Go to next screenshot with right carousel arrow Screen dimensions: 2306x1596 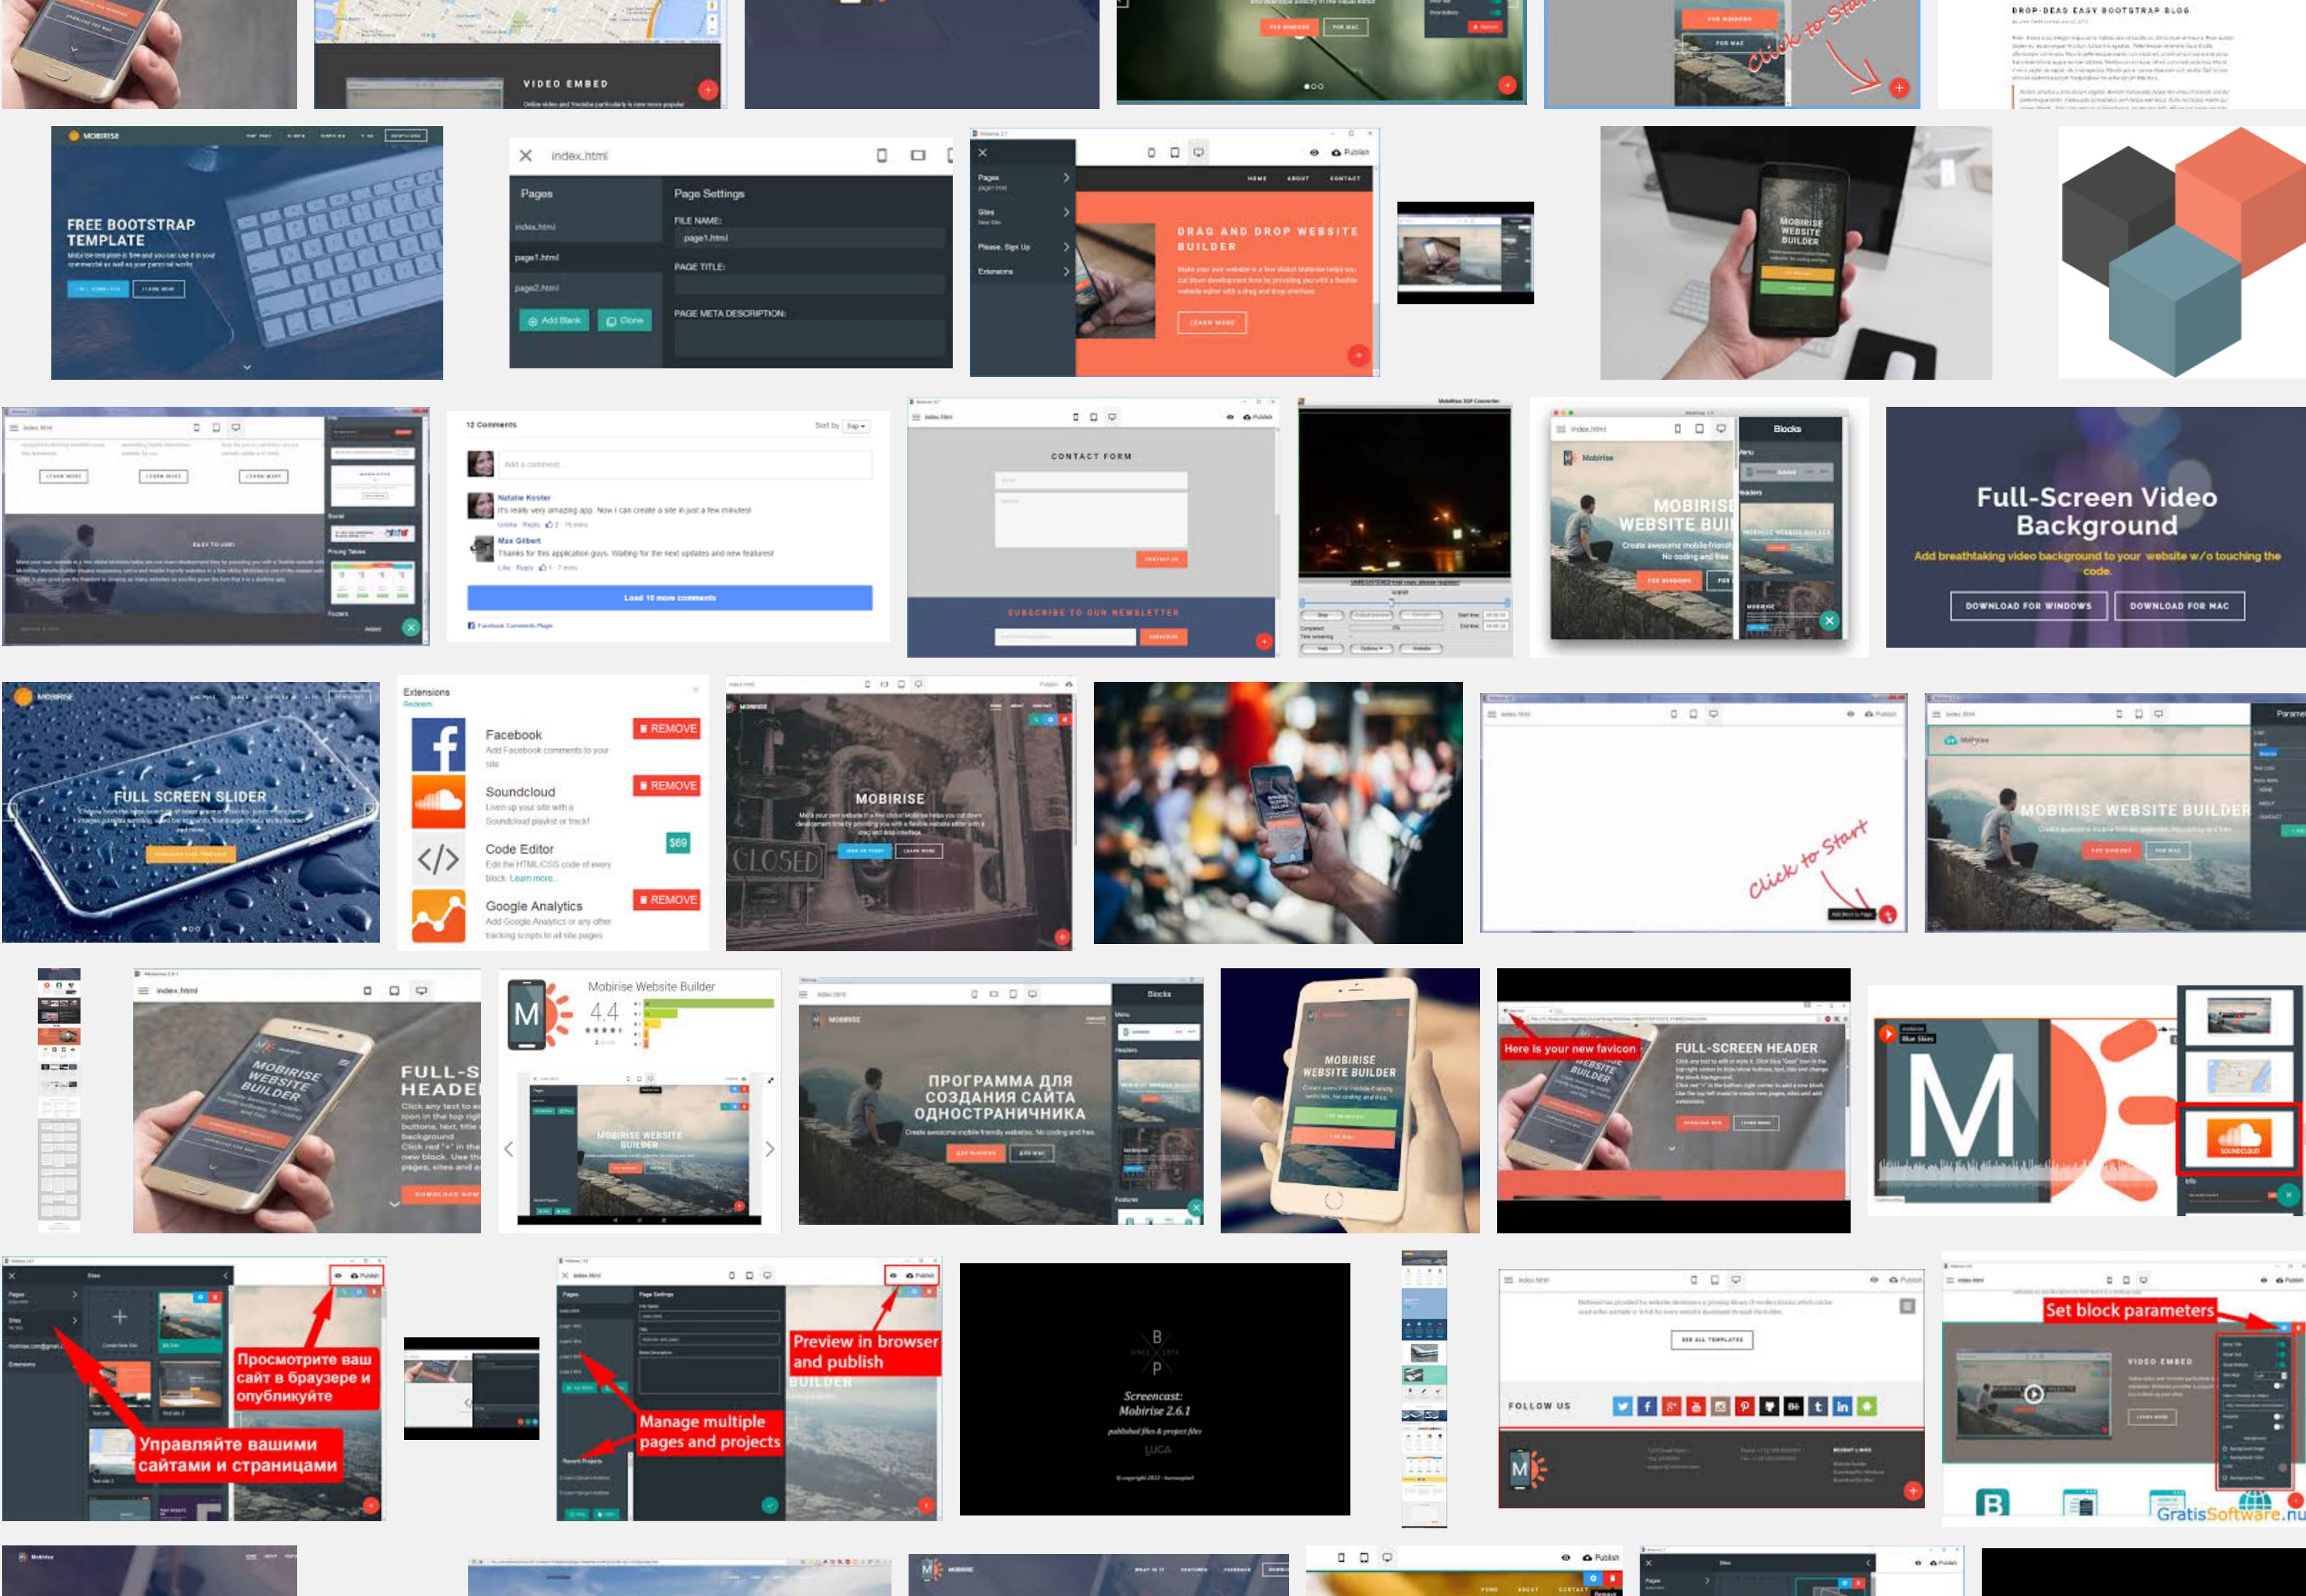769,1149
